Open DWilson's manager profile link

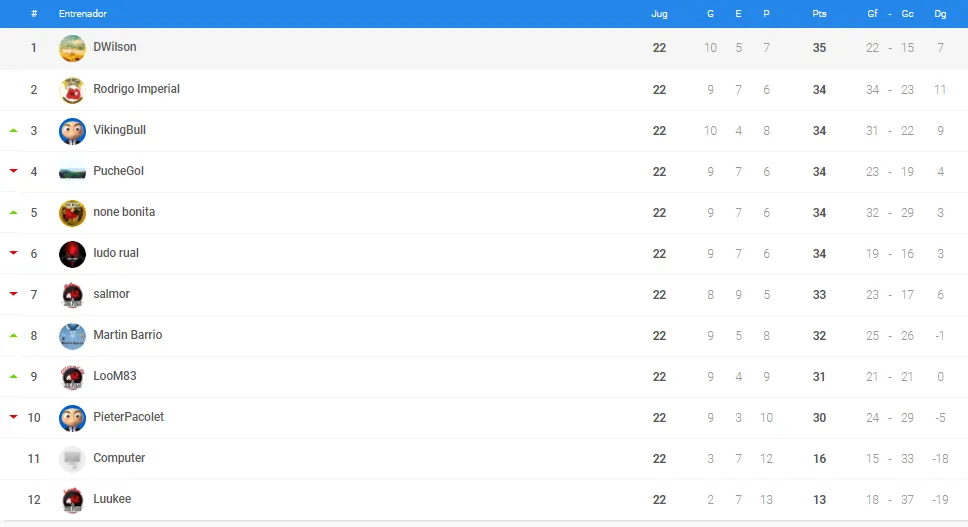coord(115,47)
